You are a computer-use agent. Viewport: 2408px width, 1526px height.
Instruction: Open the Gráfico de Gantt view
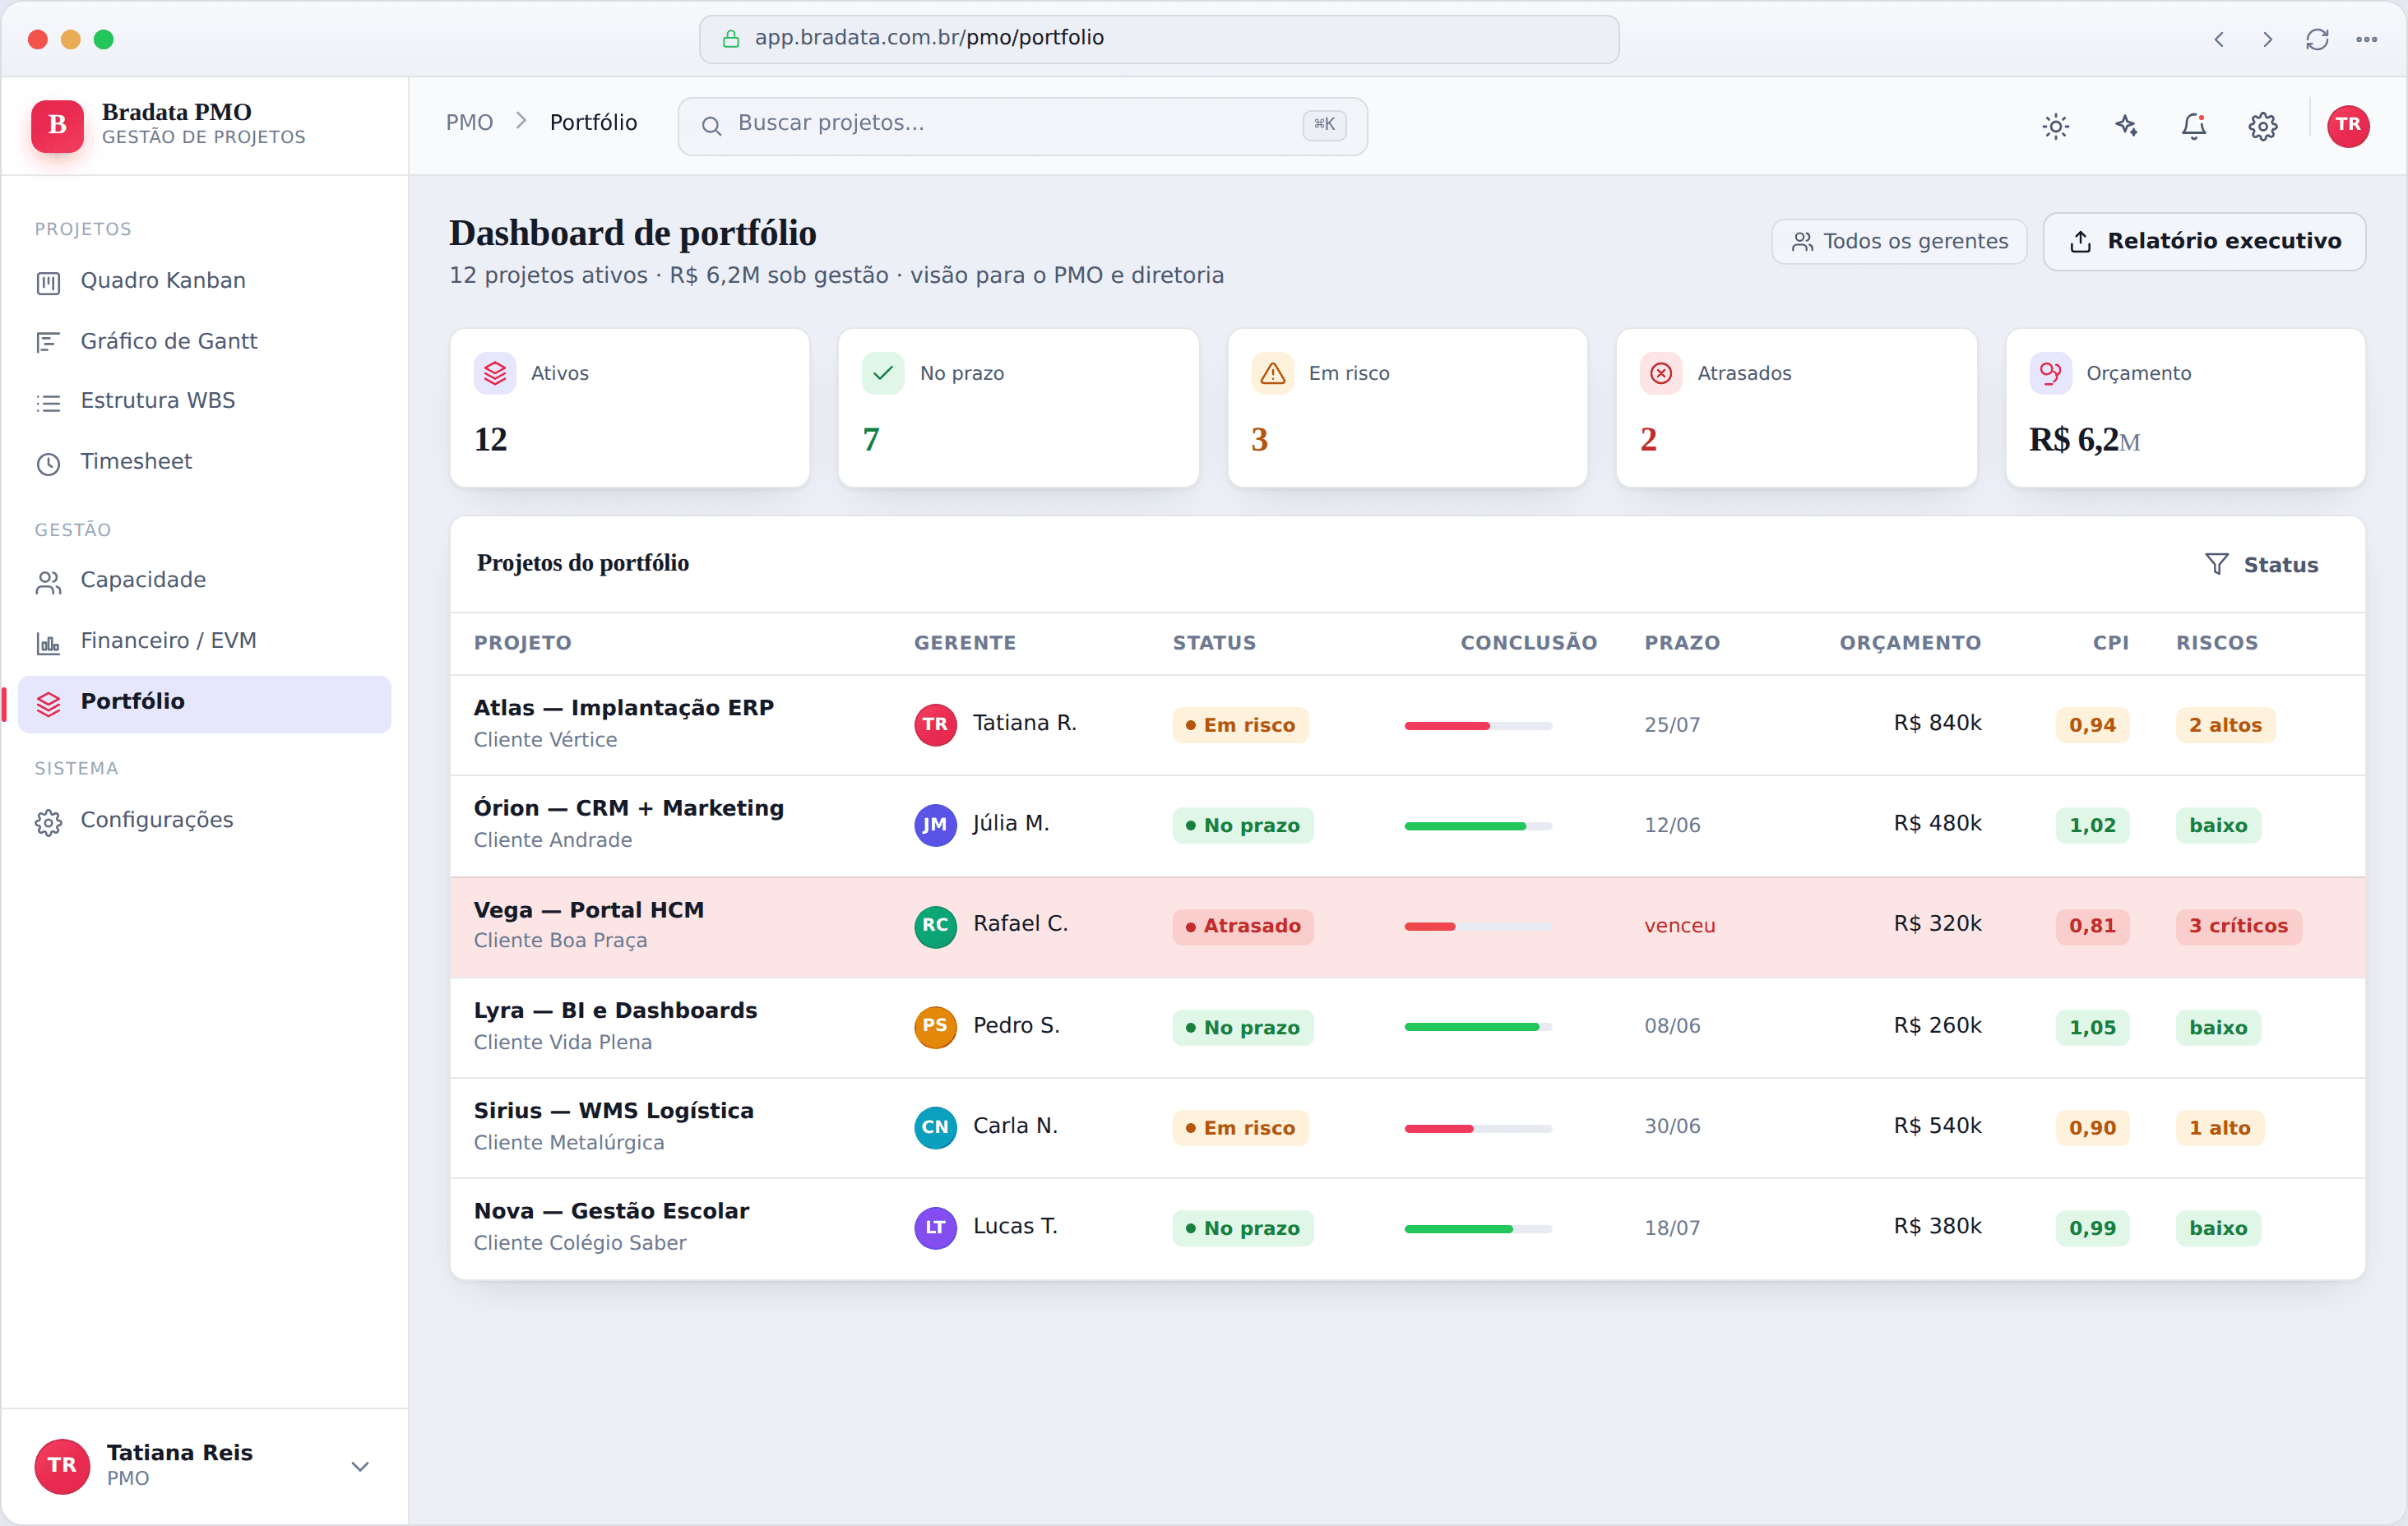tap(204, 342)
